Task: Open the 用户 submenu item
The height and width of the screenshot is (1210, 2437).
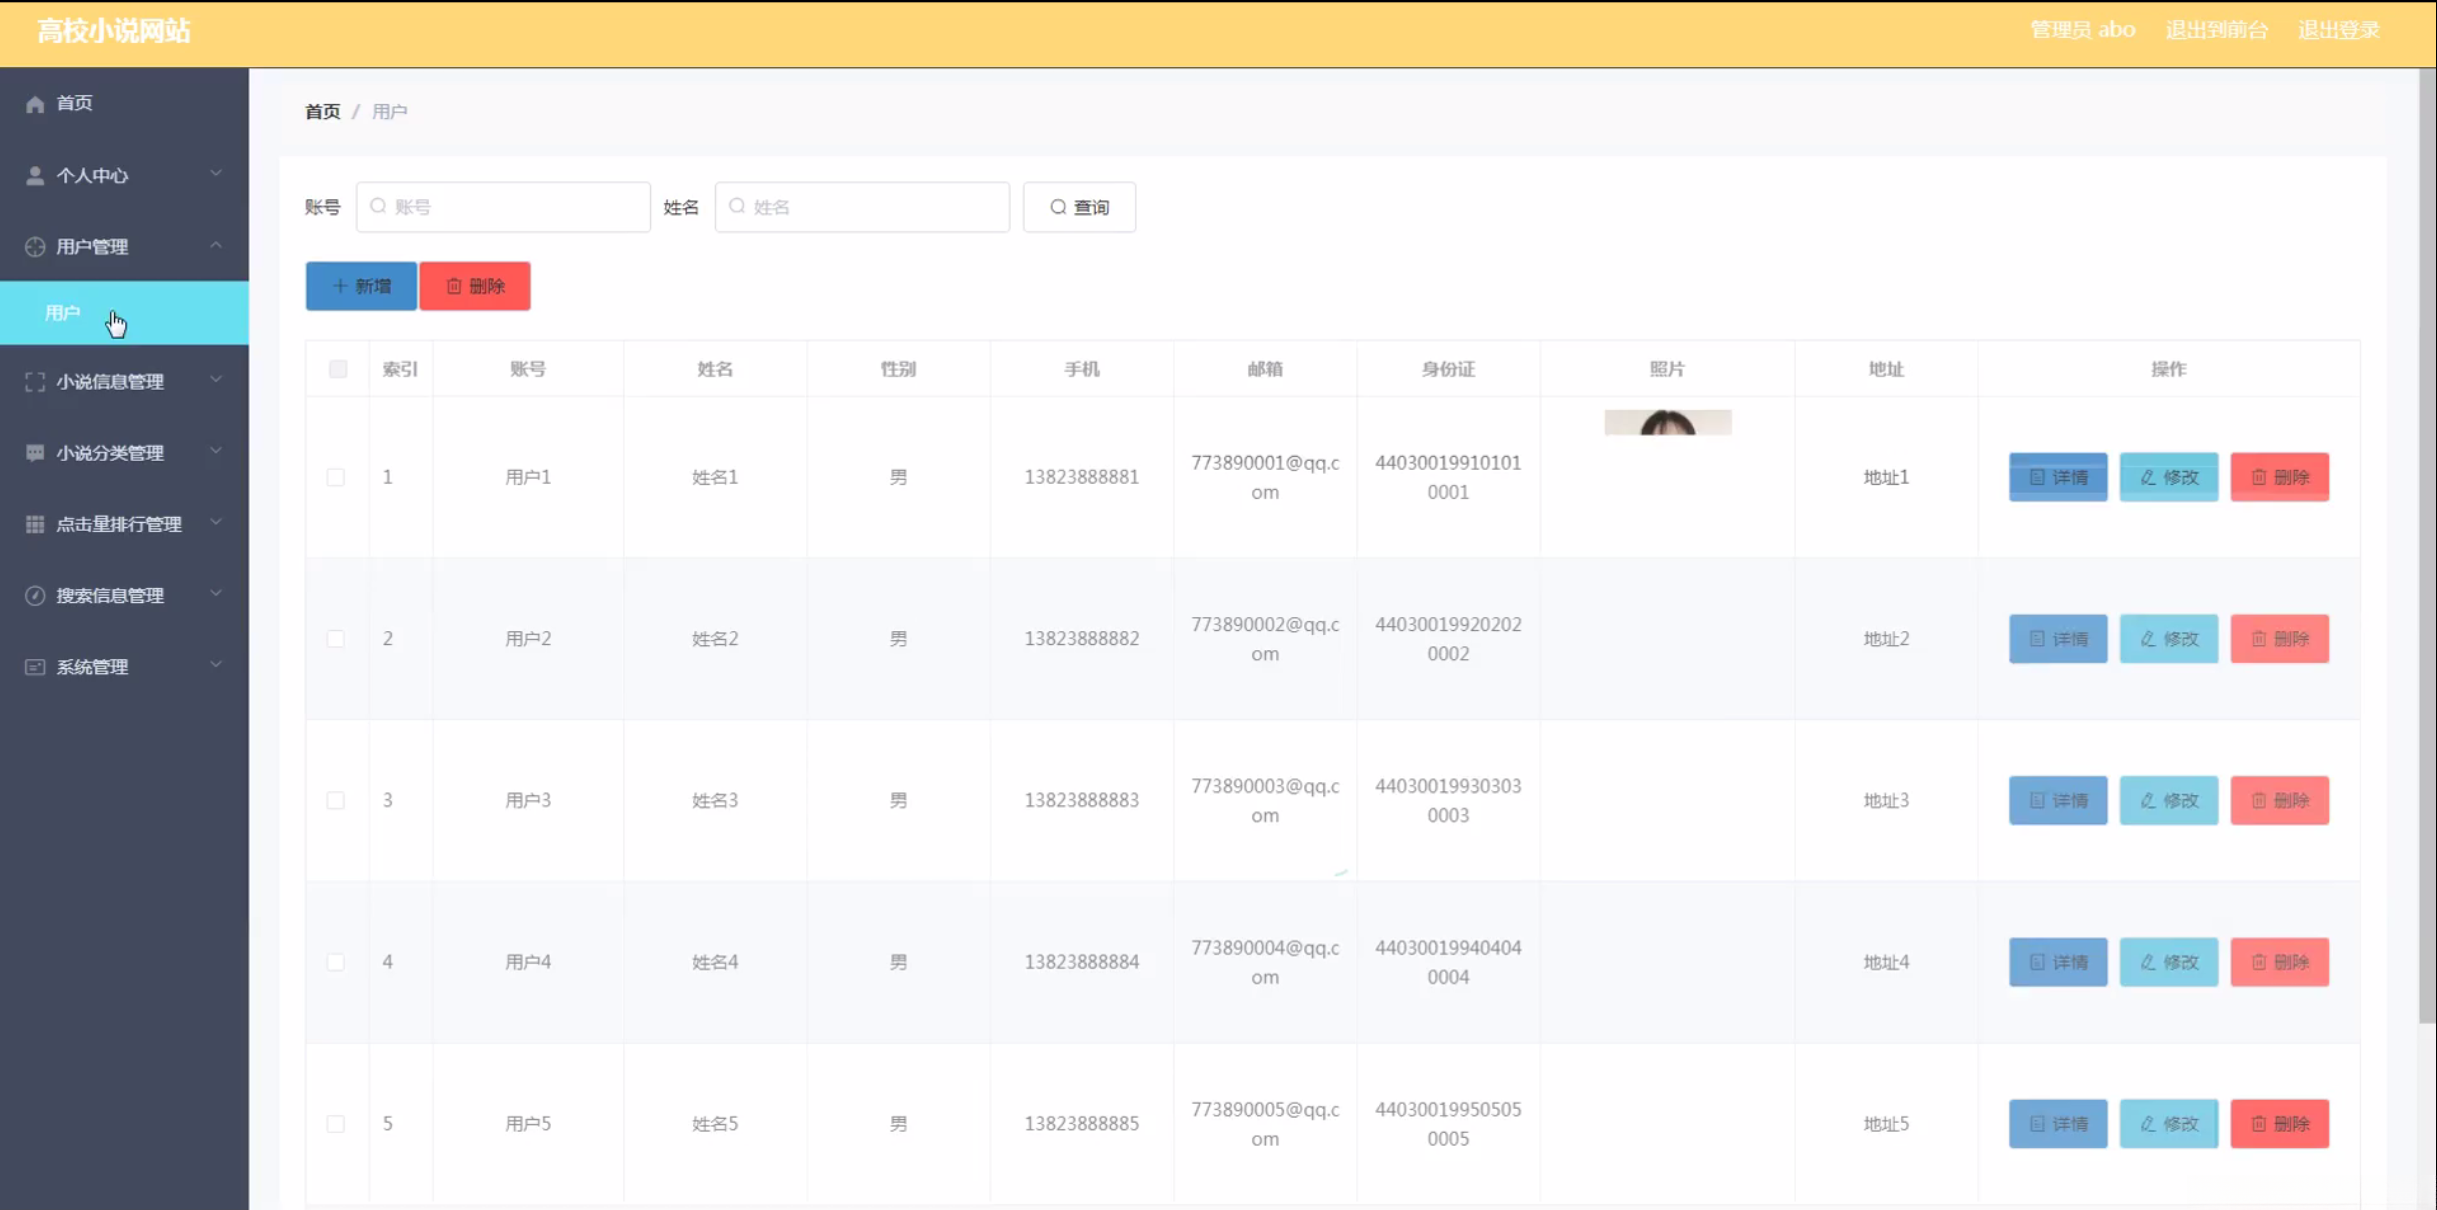Action: tap(63, 313)
